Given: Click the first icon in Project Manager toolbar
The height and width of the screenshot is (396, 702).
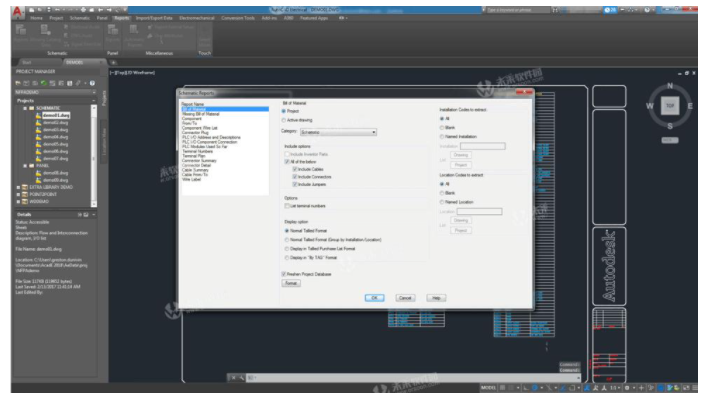Looking at the screenshot, I should 18,83.
